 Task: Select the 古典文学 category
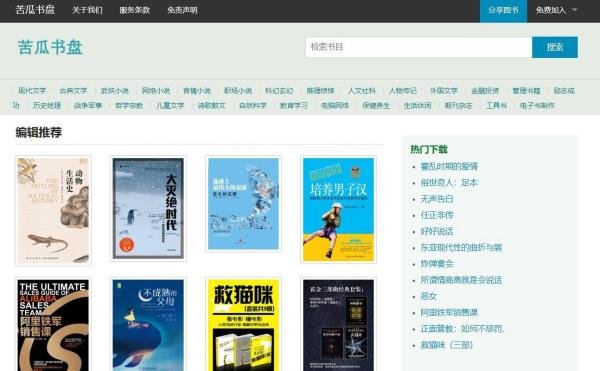pos(73,91)
